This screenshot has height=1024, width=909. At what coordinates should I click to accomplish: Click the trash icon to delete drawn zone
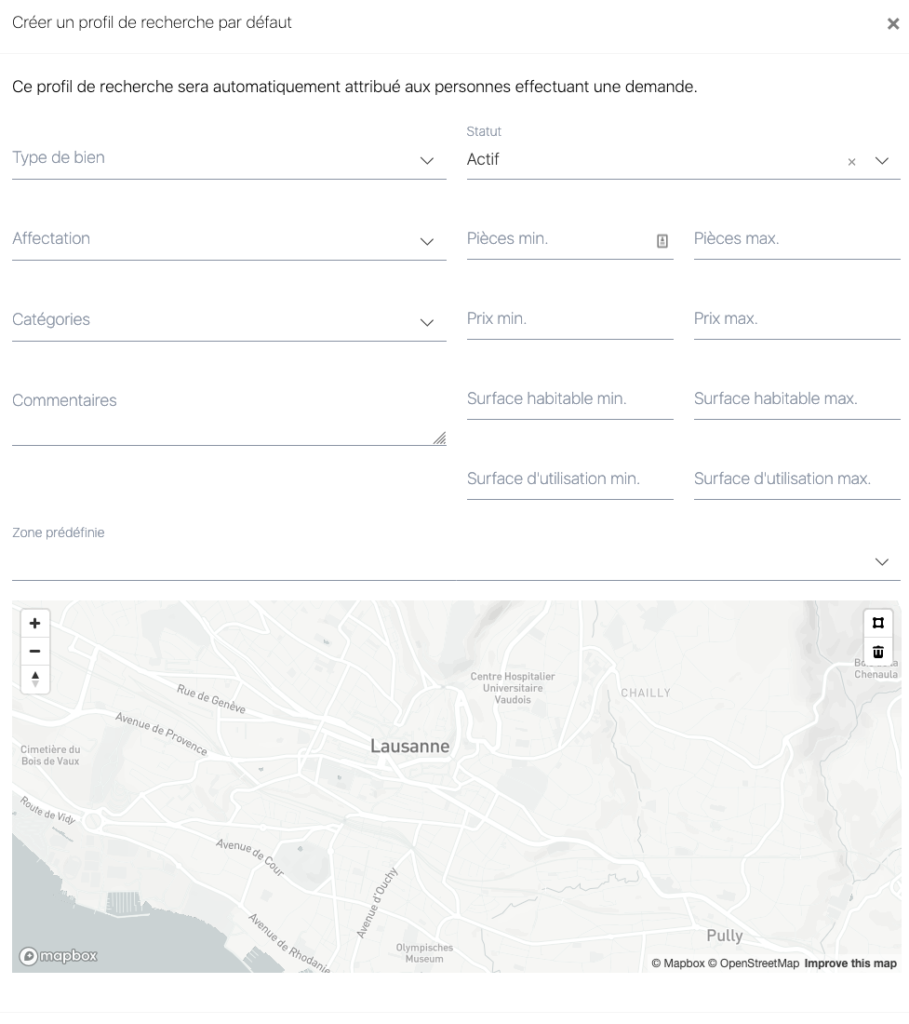880,651
